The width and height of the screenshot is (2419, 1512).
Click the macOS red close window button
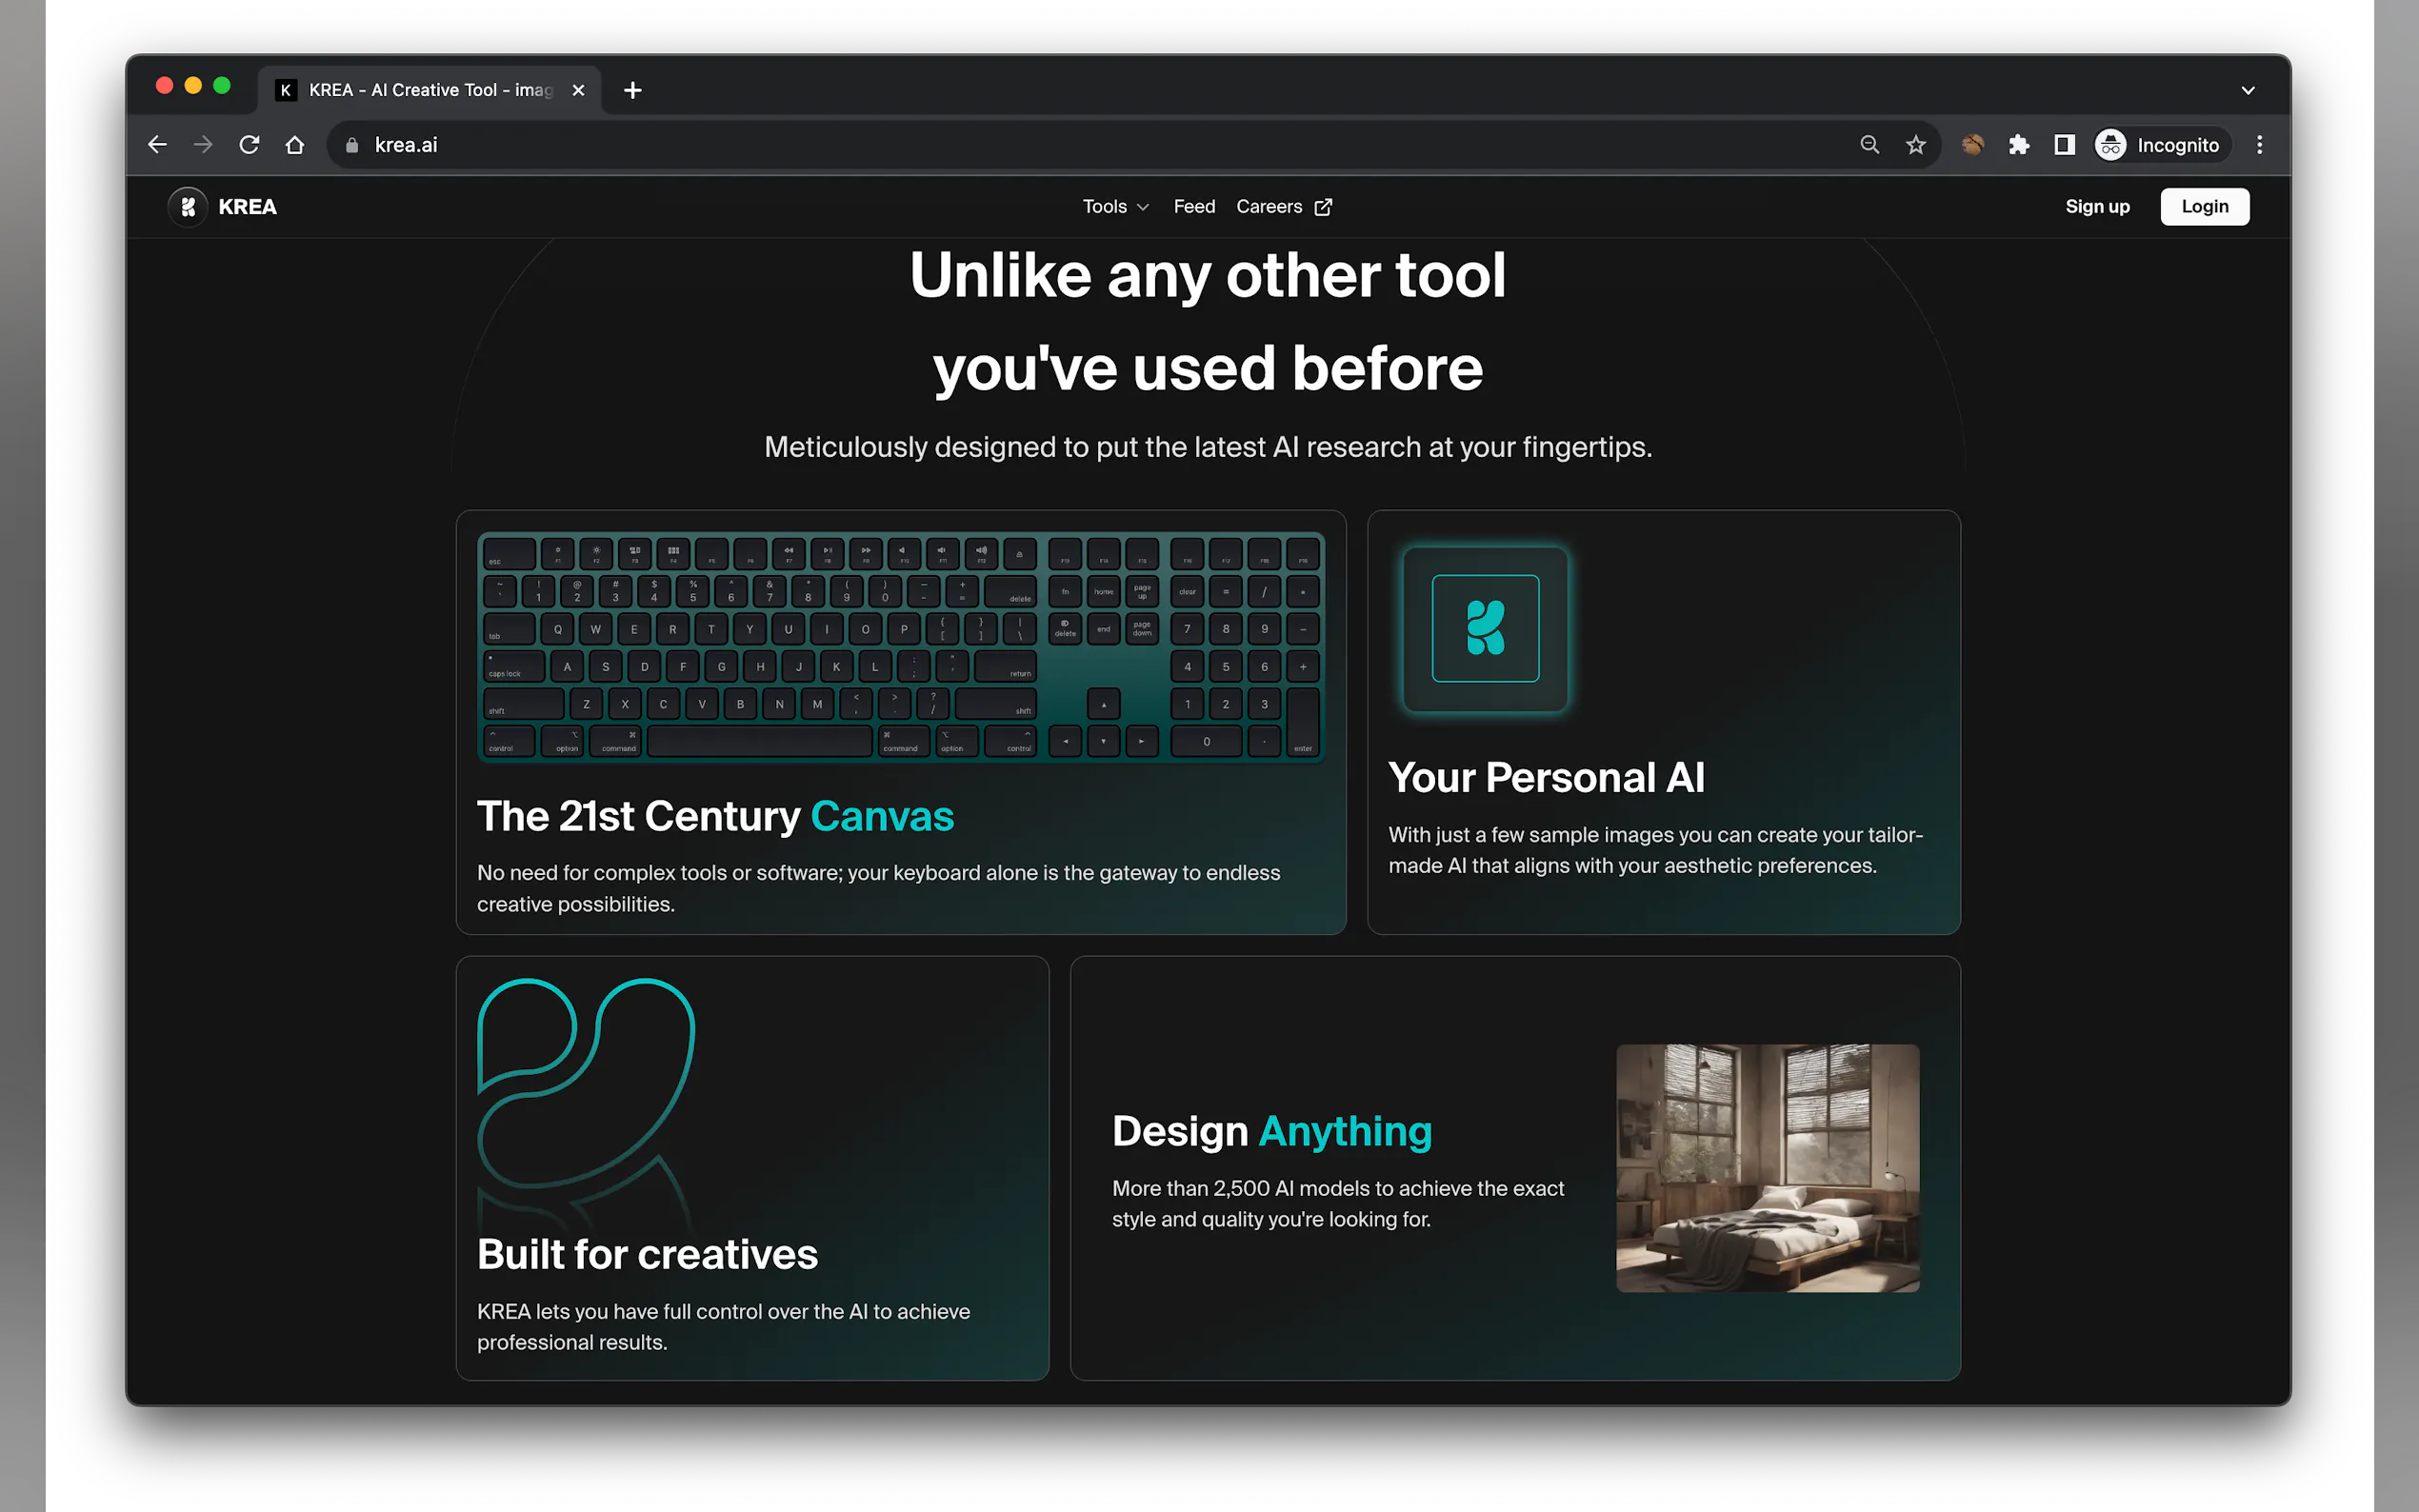coord(165,86)
